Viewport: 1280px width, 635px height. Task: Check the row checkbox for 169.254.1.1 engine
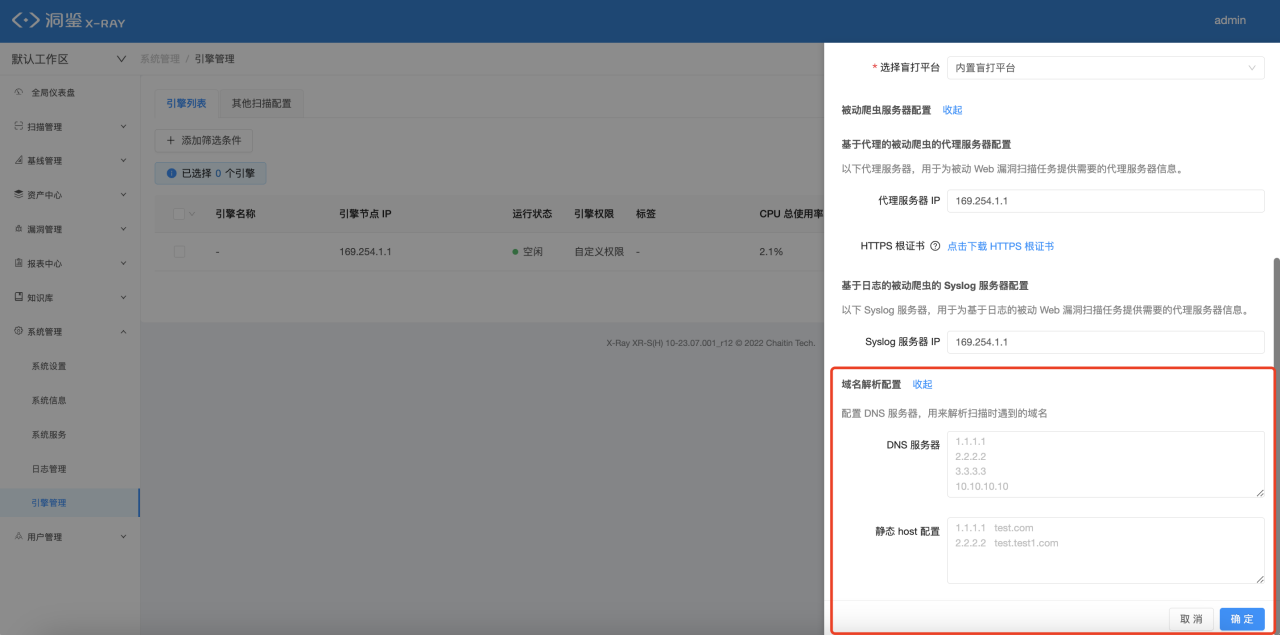pyautogui.click(x=179, y=251)
